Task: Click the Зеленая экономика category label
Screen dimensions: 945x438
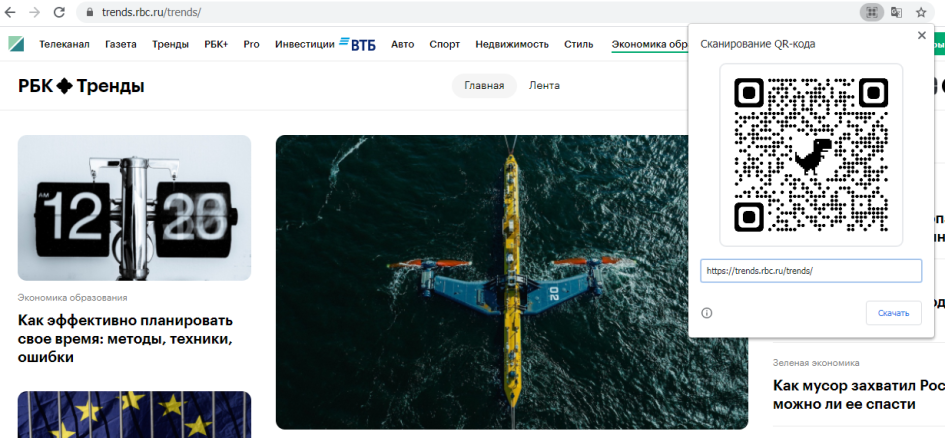Action: coord(816,363)
